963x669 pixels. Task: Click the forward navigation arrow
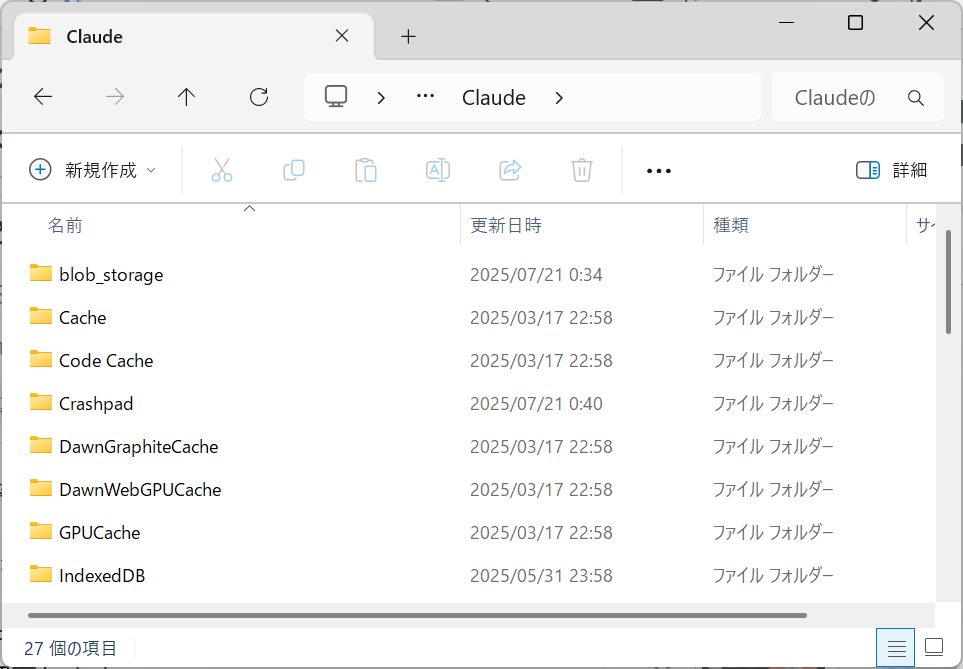115,97
